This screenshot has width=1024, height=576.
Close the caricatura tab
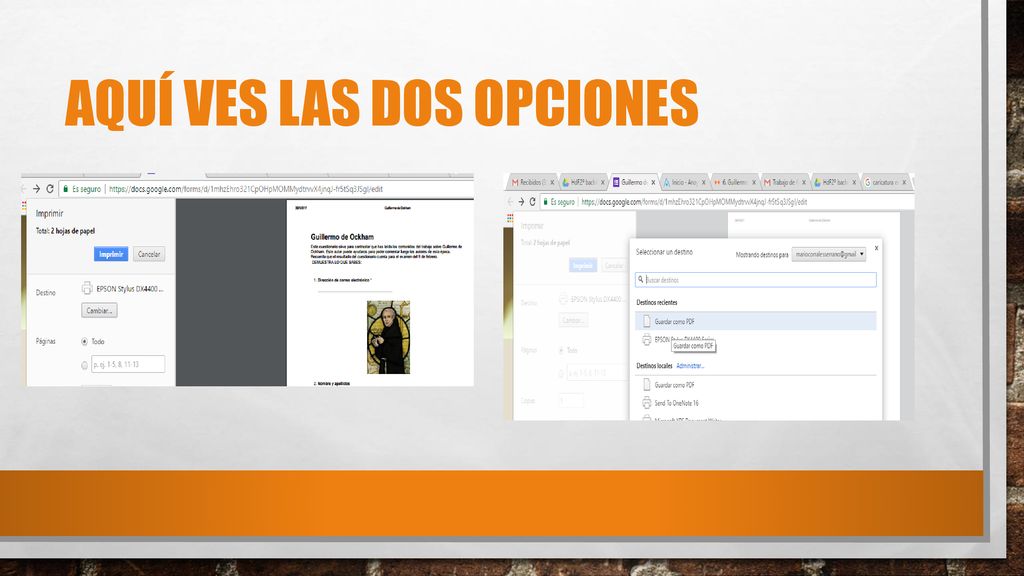click(x=904, y=182)
